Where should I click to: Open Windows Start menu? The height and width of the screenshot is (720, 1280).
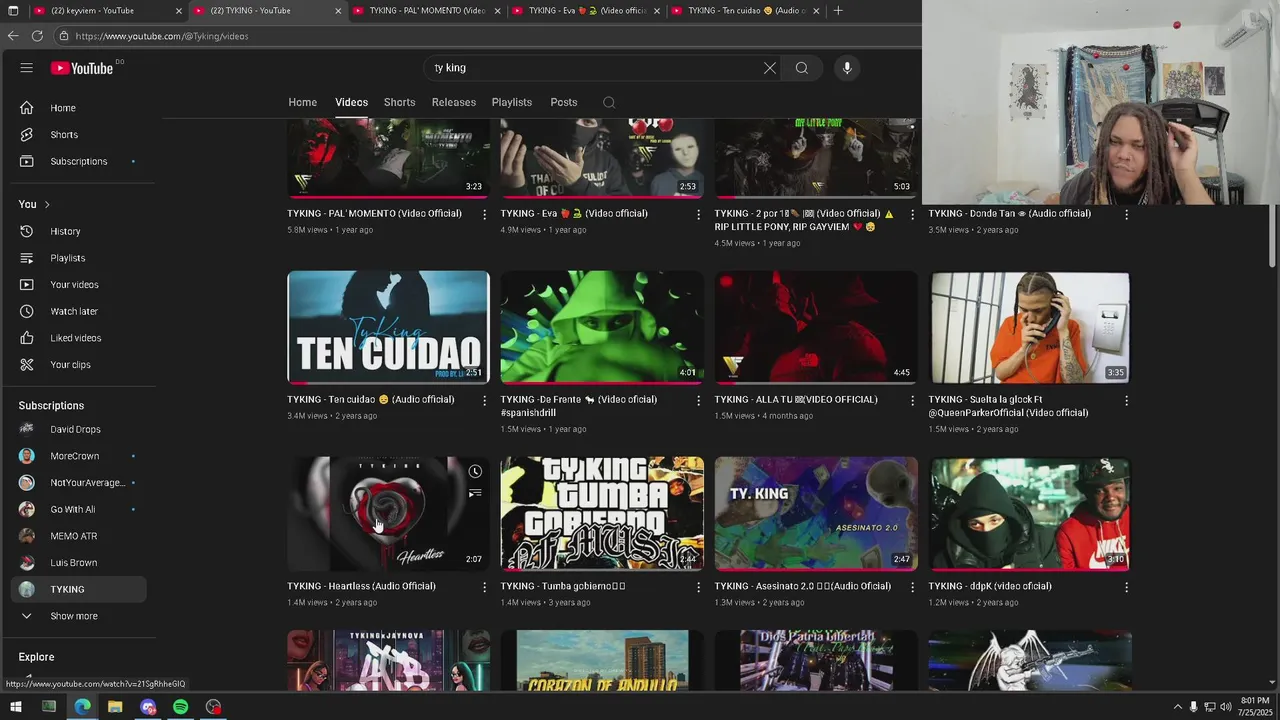pyautogui.click(x=15, y=707)
